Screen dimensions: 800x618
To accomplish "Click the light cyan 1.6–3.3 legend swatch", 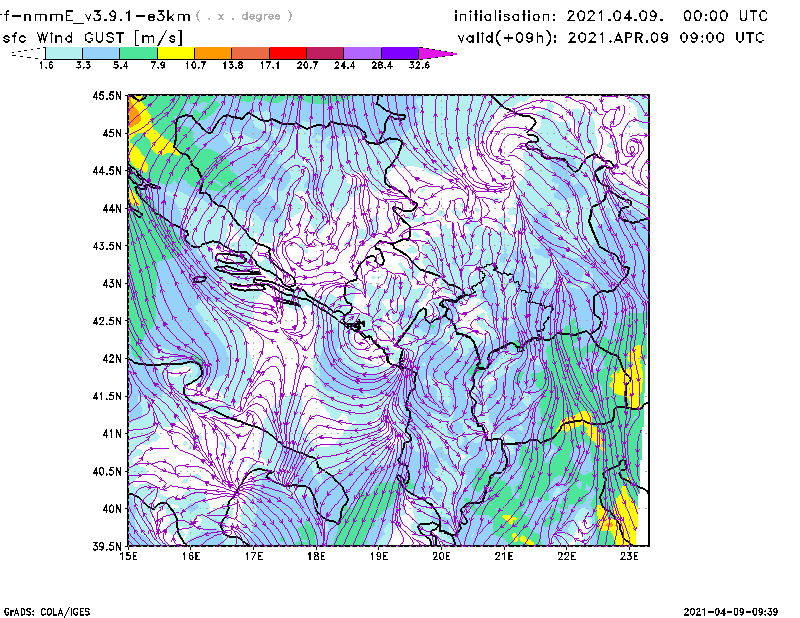I will 64,53.
